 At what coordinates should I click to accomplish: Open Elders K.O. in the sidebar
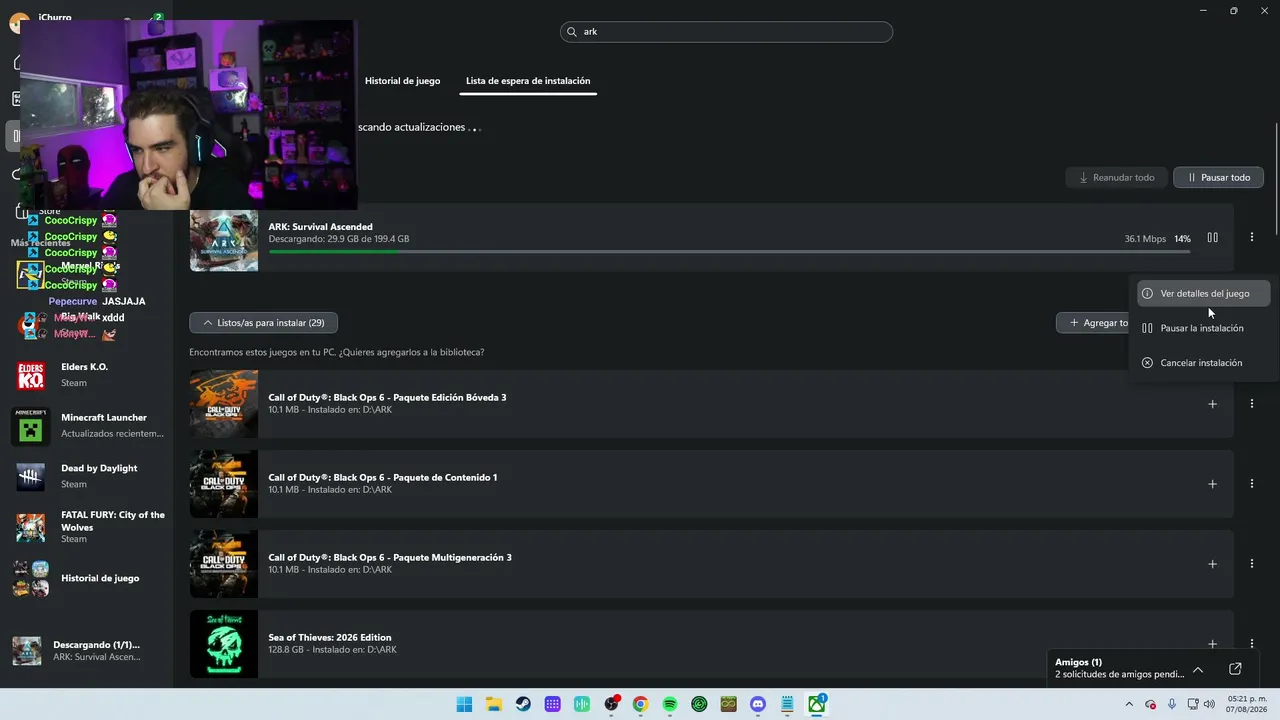(x=88, y=375)
